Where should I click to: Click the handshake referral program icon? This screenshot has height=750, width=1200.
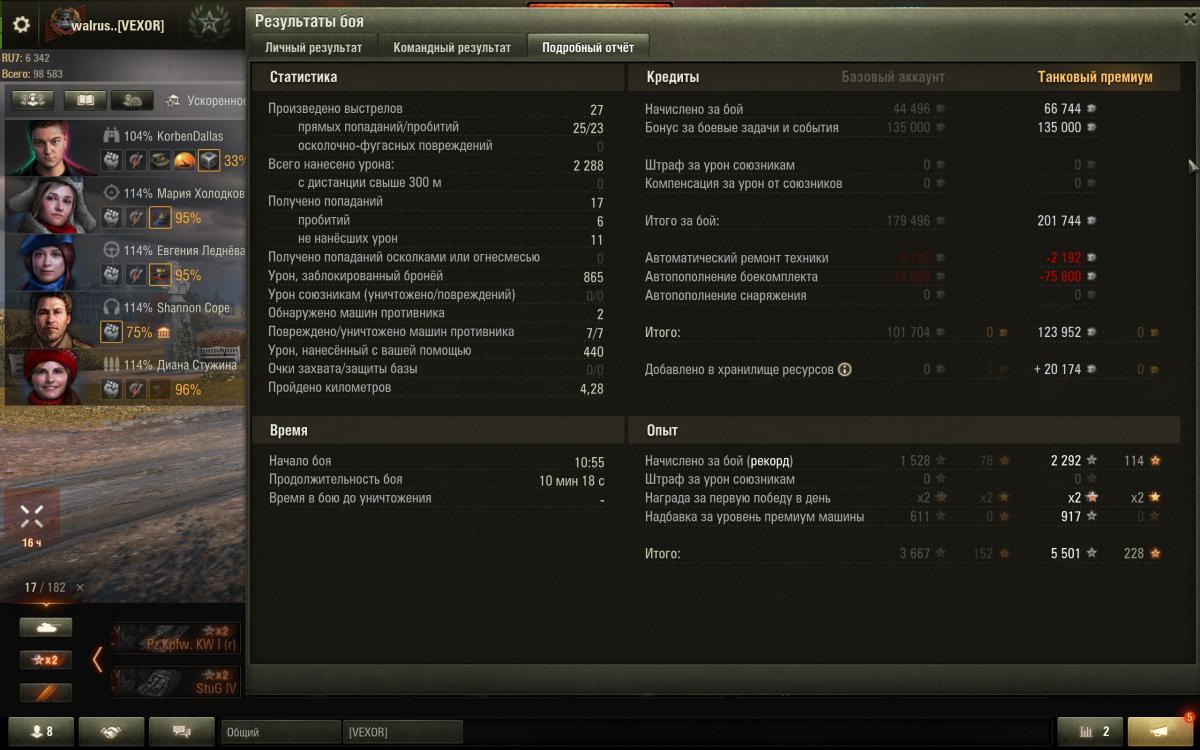pyautogui.click(x=112, y=732)
